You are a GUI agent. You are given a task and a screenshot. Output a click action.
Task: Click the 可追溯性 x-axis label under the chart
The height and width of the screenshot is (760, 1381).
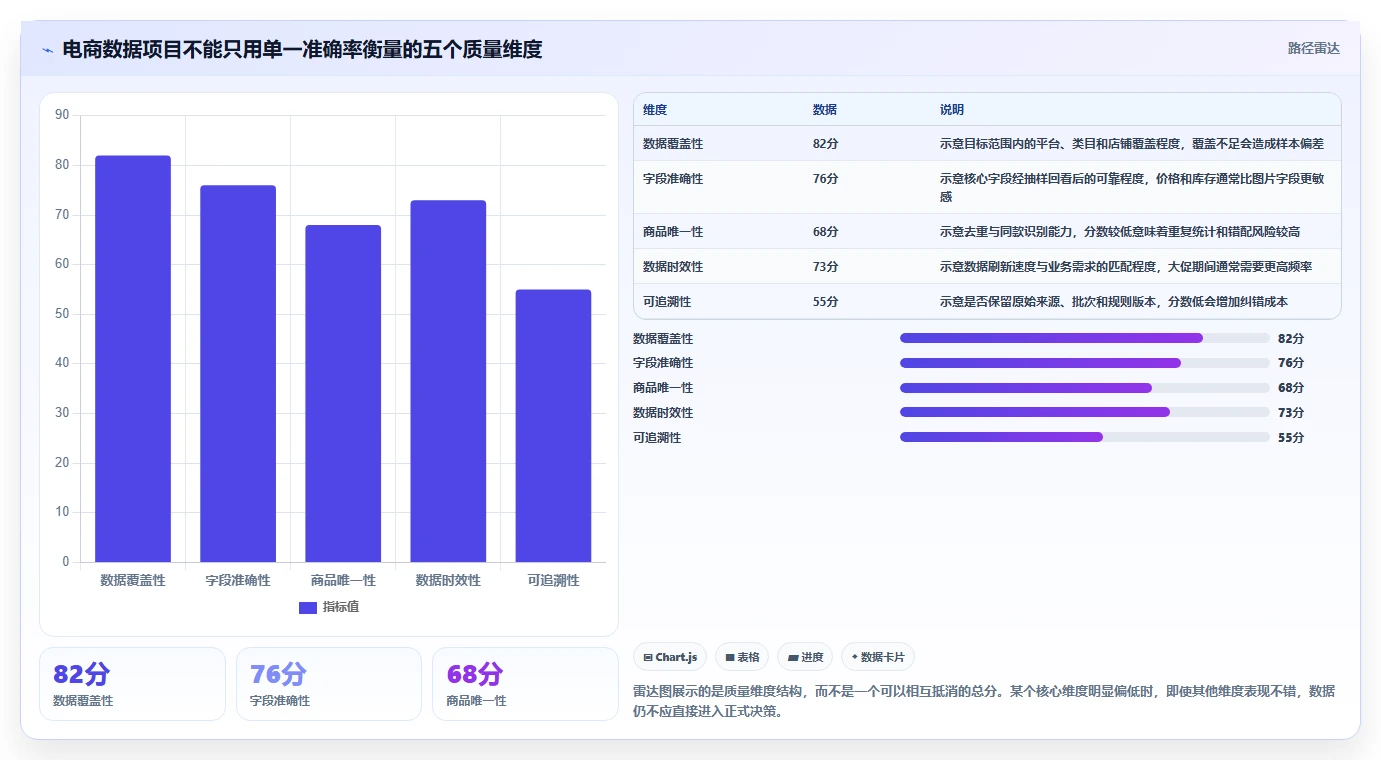553,580
